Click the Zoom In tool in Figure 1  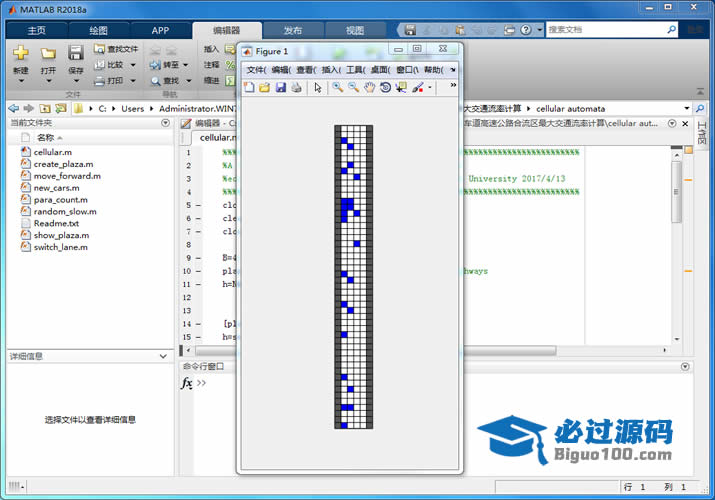pos(338,88)
